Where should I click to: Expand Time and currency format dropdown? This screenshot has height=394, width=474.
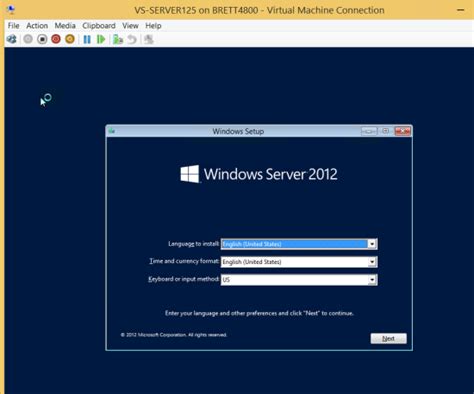(x=372, y=262)
